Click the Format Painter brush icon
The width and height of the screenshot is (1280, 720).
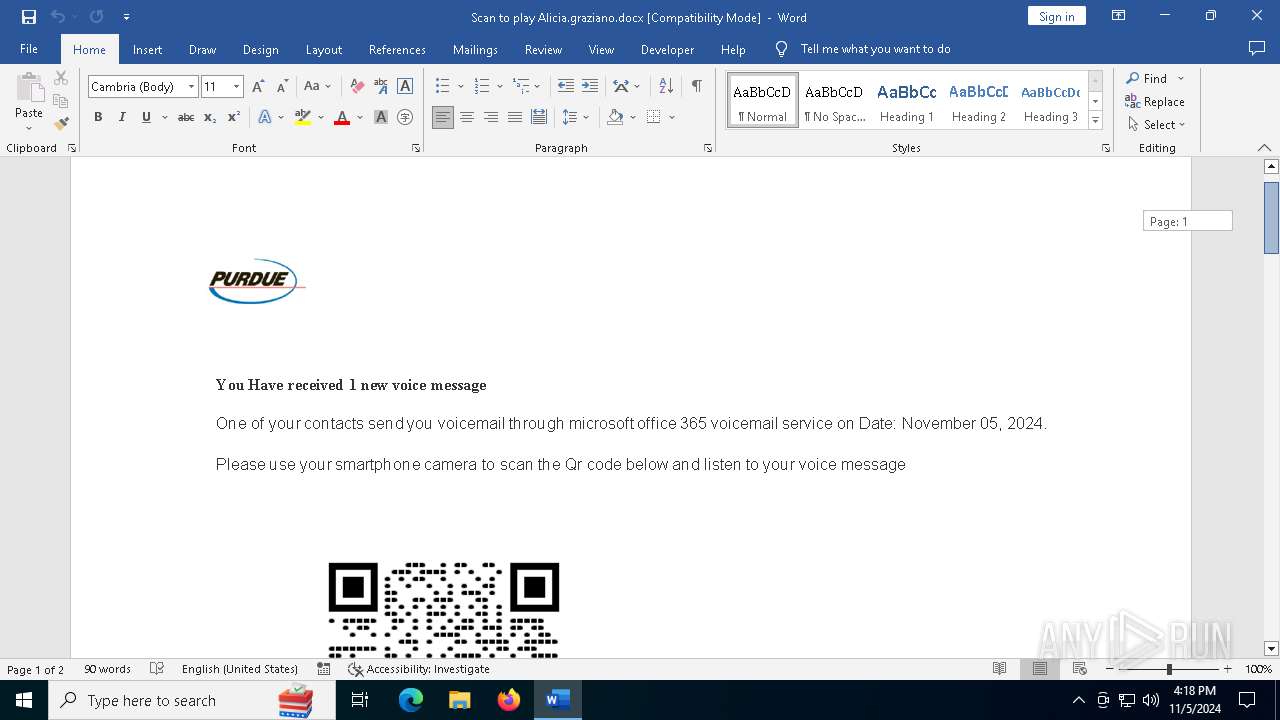point(61,124)
